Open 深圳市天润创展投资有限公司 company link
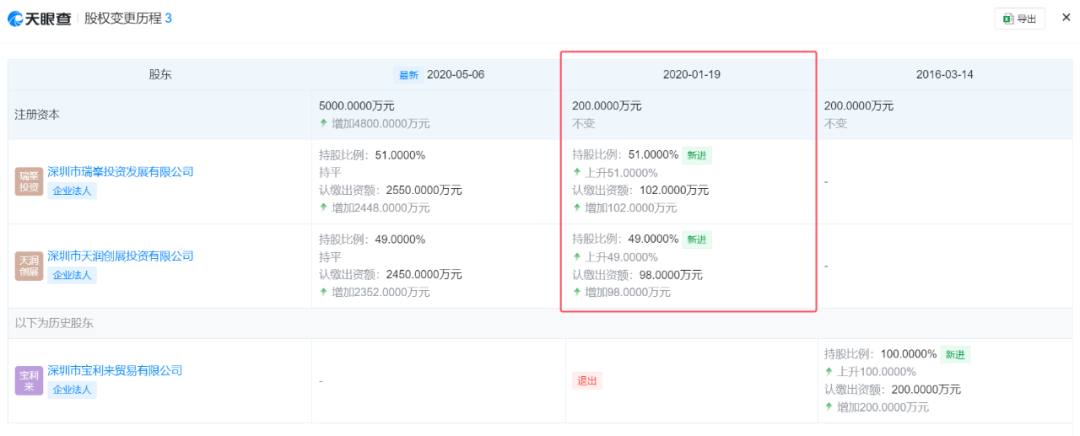Image resolution: width=1080 pixels, height=436 pixels. 121,256
